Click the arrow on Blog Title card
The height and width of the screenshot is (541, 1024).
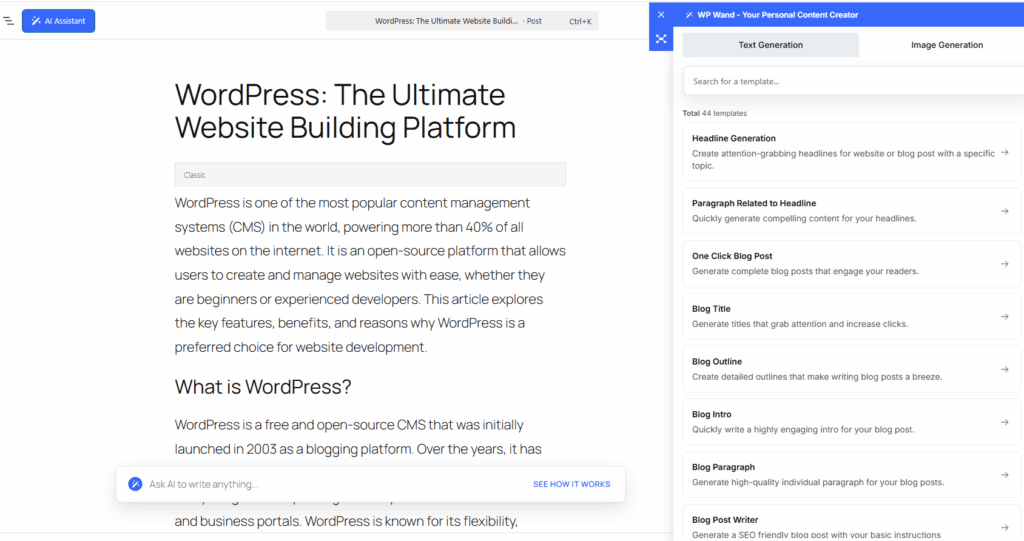pos(1005,317)
